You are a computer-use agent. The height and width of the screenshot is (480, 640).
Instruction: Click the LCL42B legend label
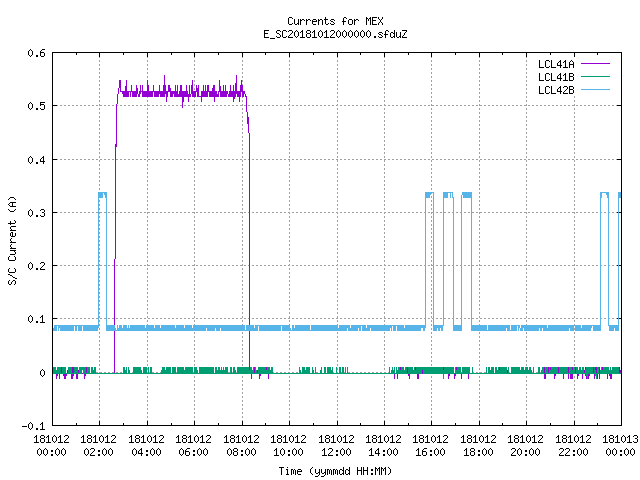point(556,90)
